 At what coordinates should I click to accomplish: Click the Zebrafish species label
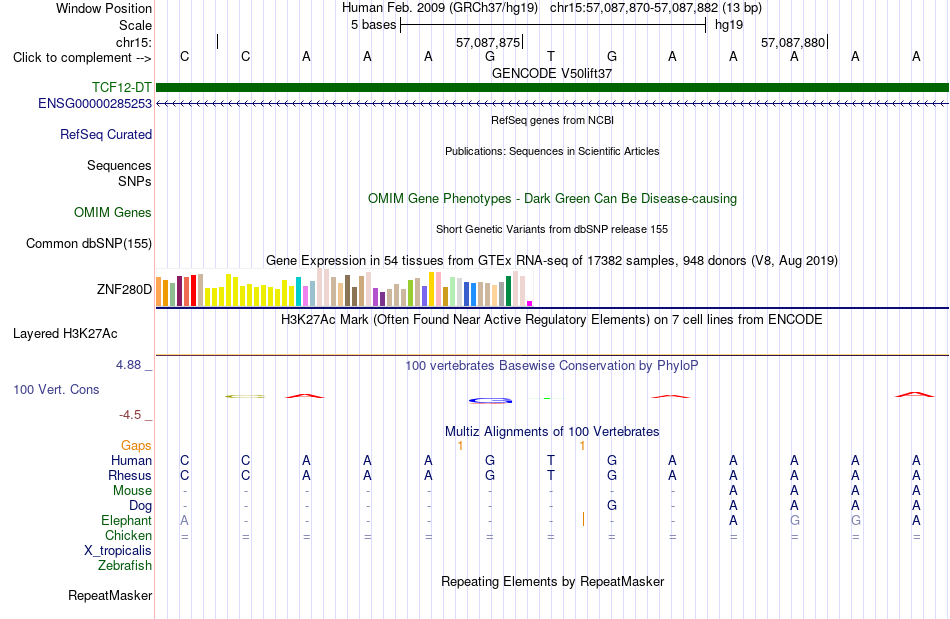point(125,566)
